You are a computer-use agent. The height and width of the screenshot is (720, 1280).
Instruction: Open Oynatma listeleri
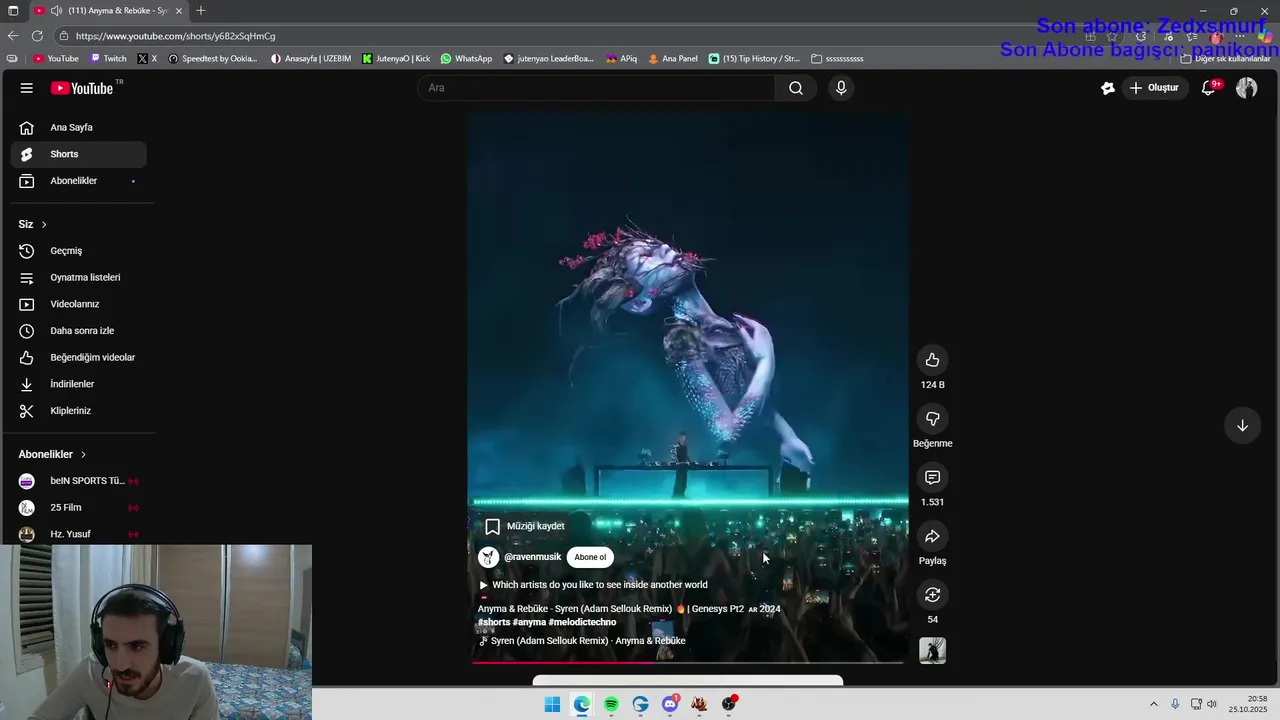coord(79,278)
